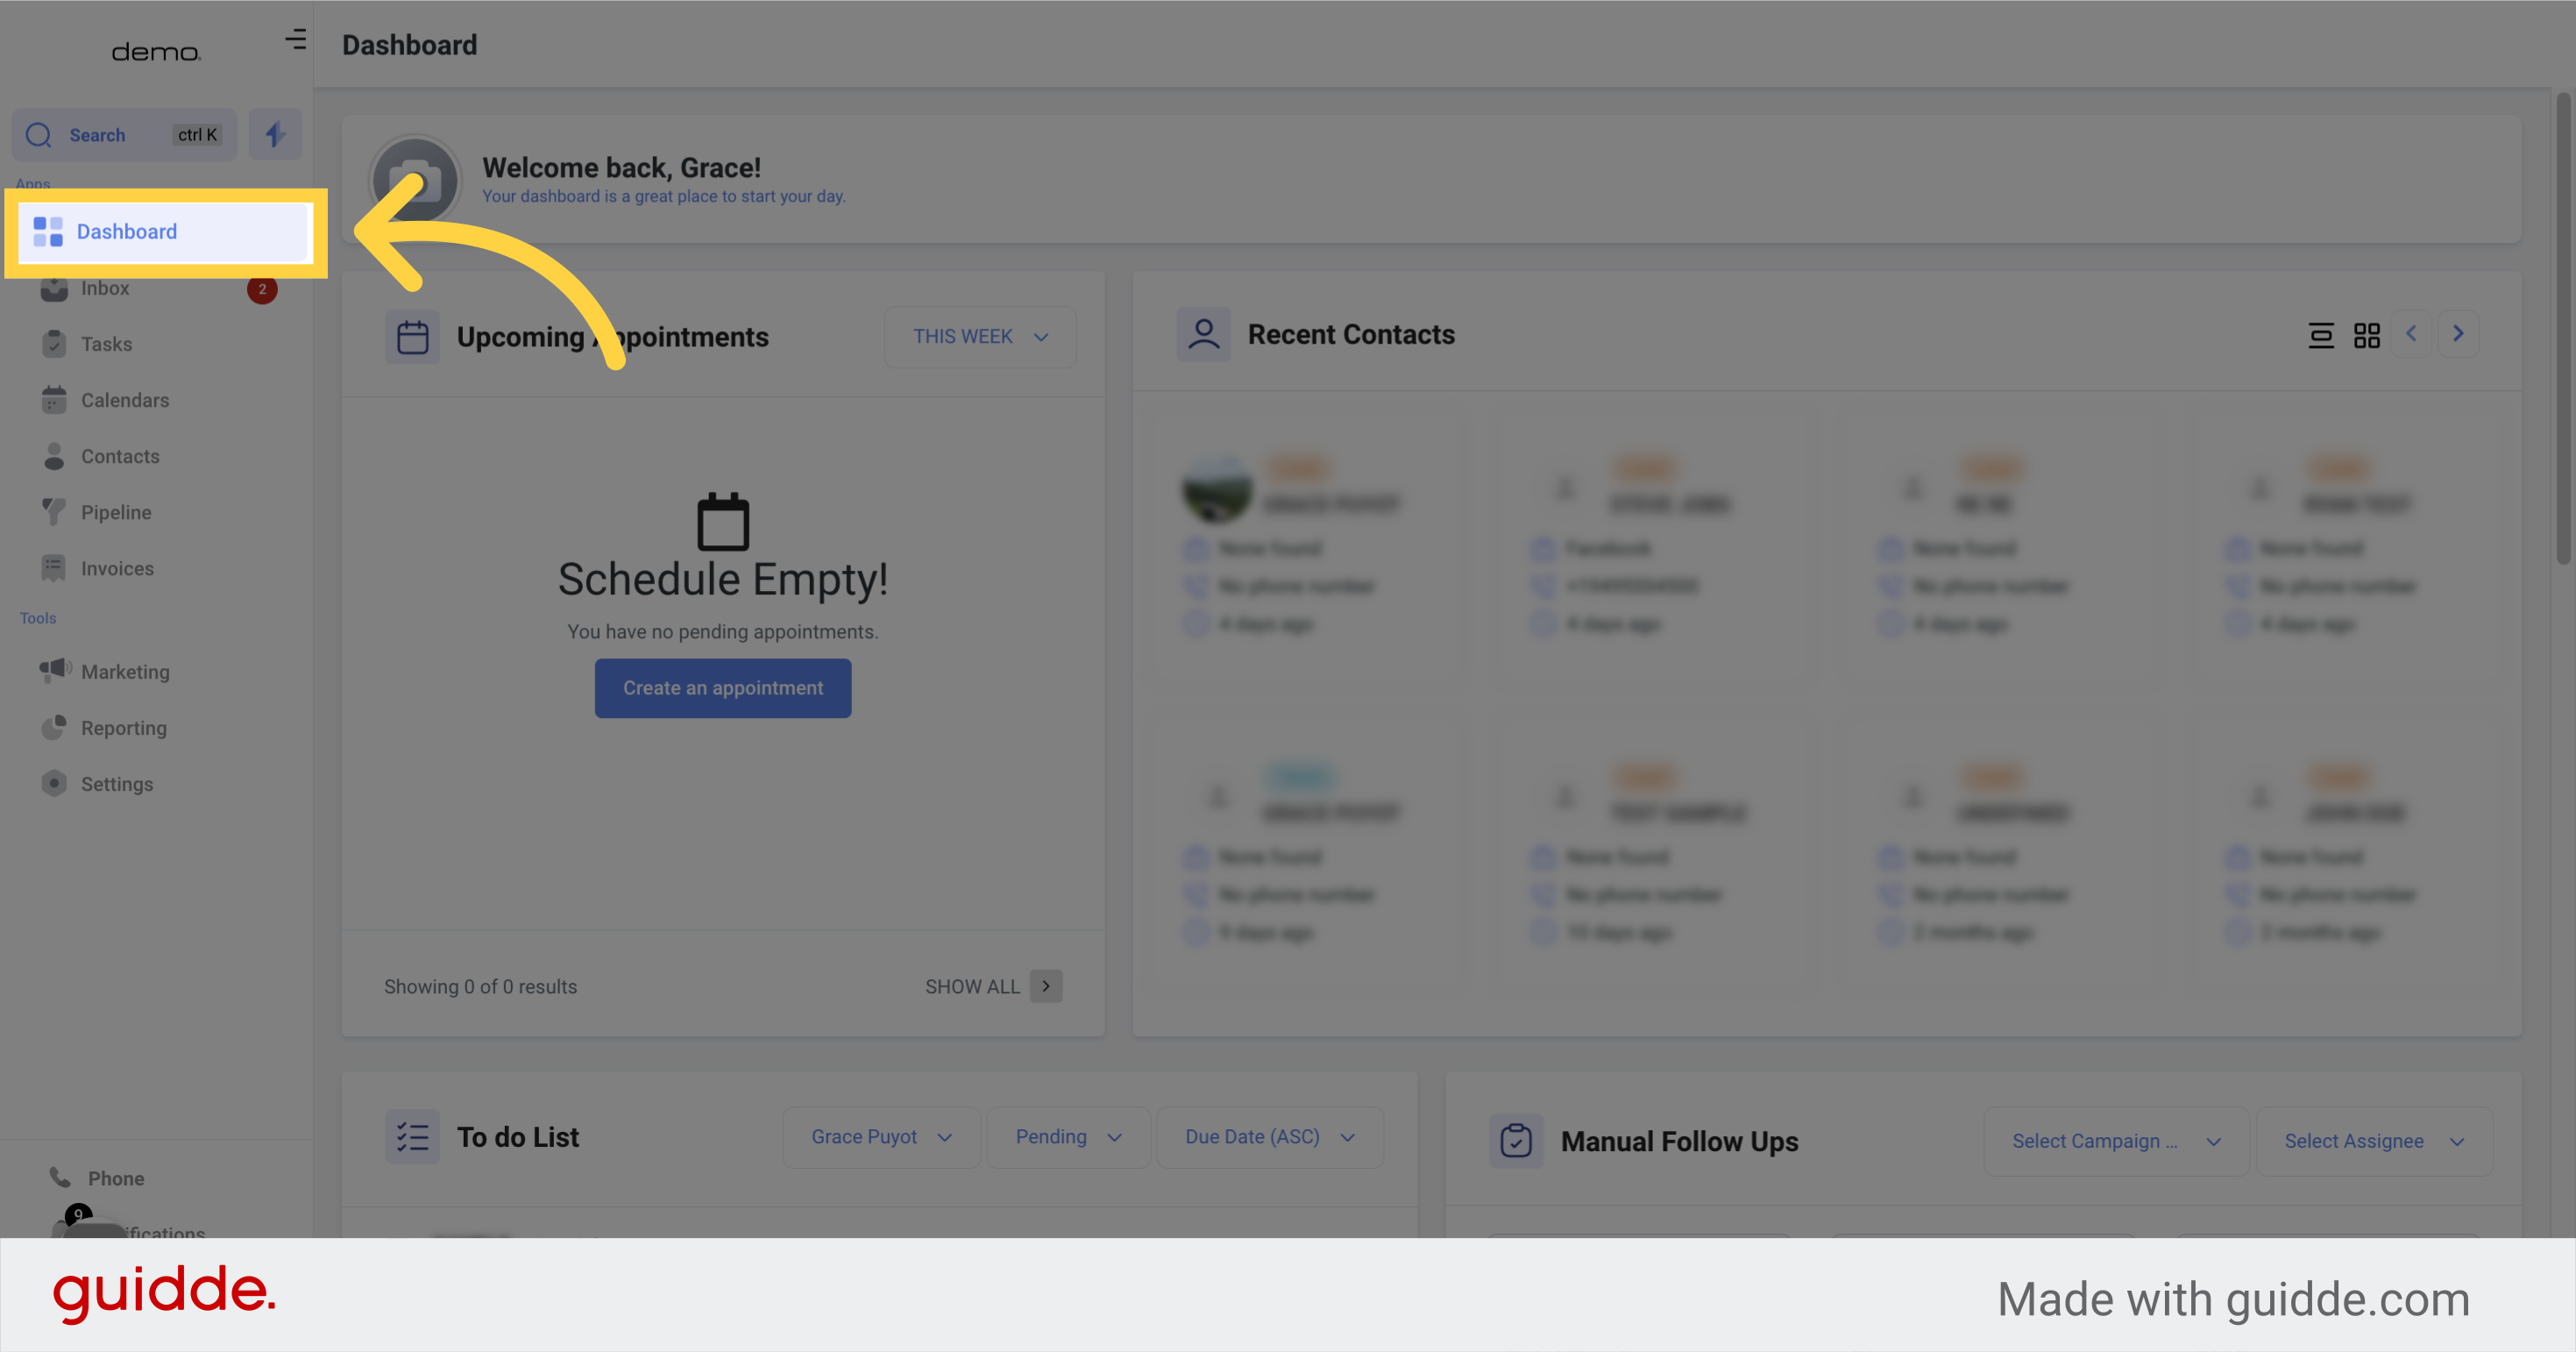The image size is (2576, 1352).
Task: Expand the Due Date (ASC) sort dropdown
Action: pyautogui.click(x=1269, y=1137)
